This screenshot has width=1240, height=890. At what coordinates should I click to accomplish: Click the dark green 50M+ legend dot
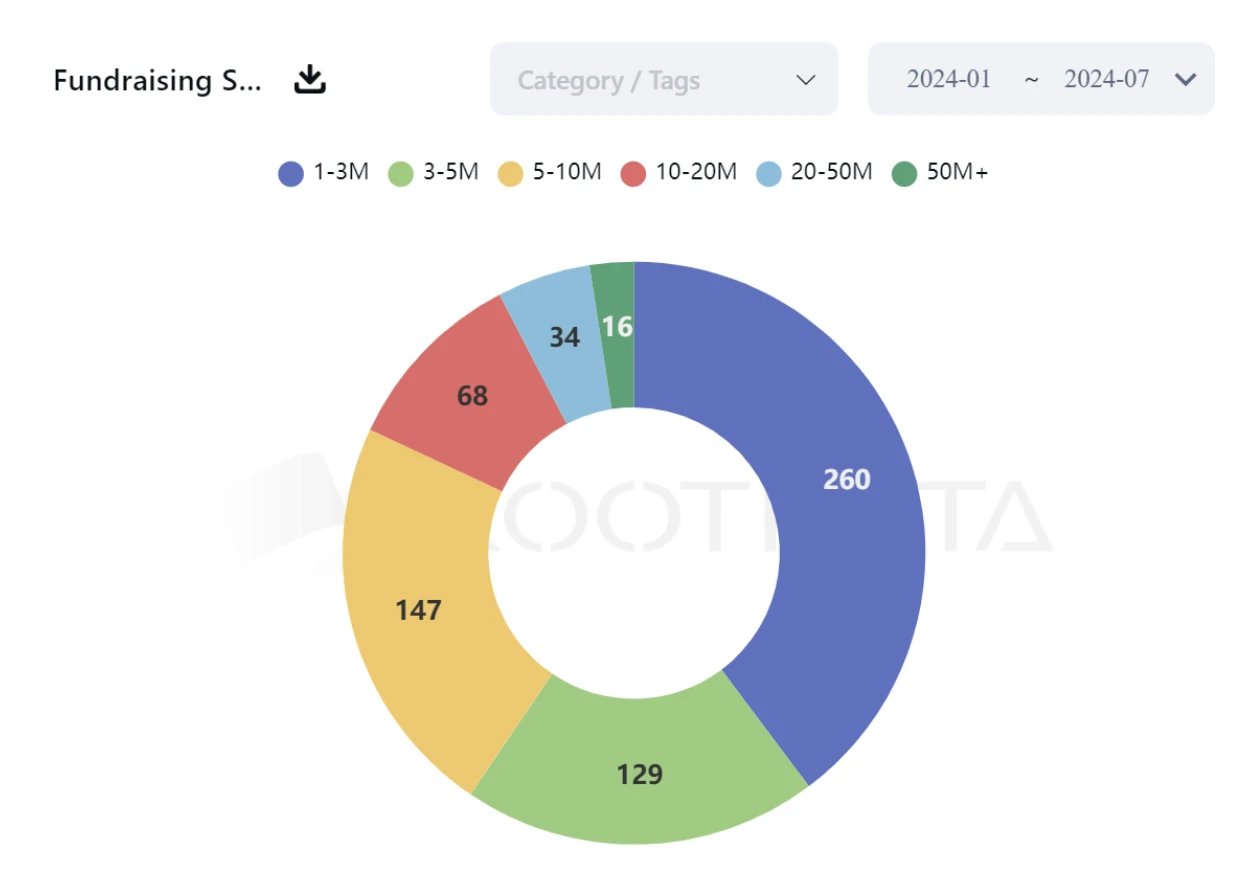click(x=904, y=174)
